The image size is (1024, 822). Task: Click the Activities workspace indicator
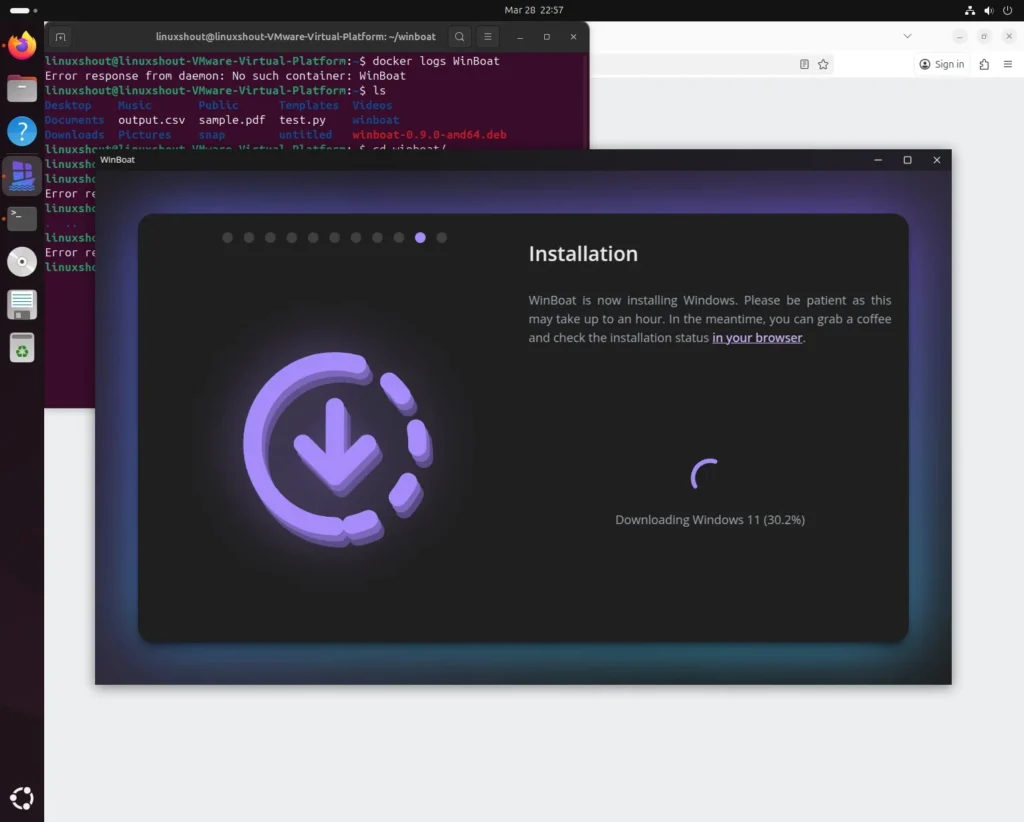point(24,10)
